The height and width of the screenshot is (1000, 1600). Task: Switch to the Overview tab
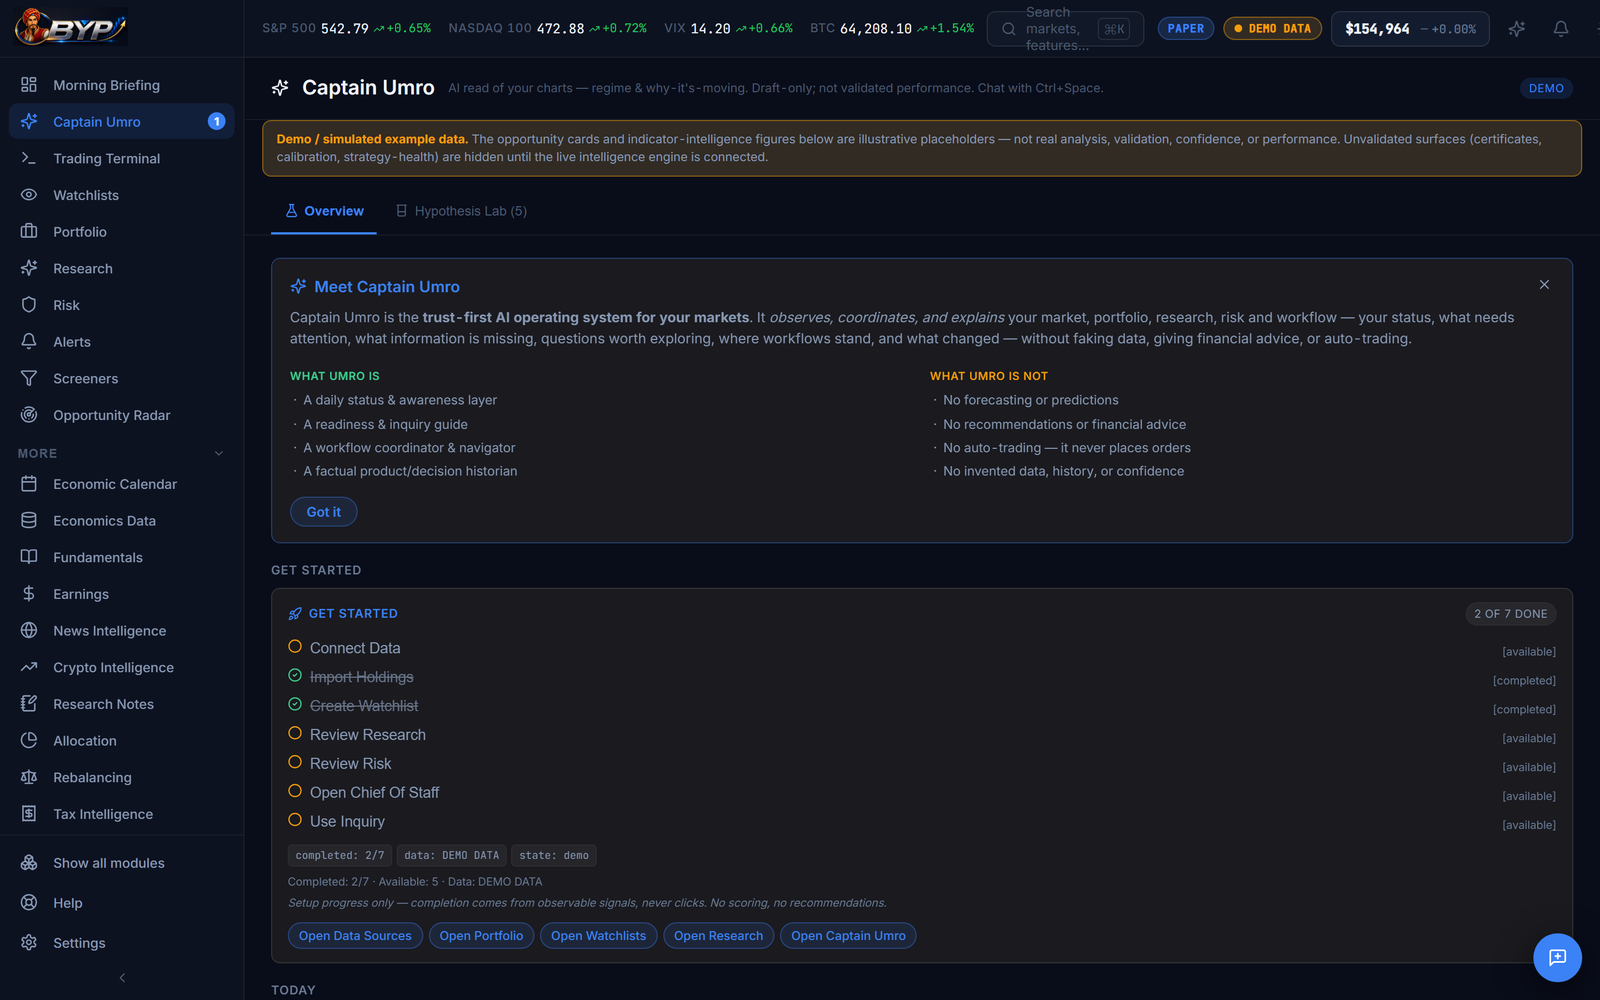click(324, 211)
